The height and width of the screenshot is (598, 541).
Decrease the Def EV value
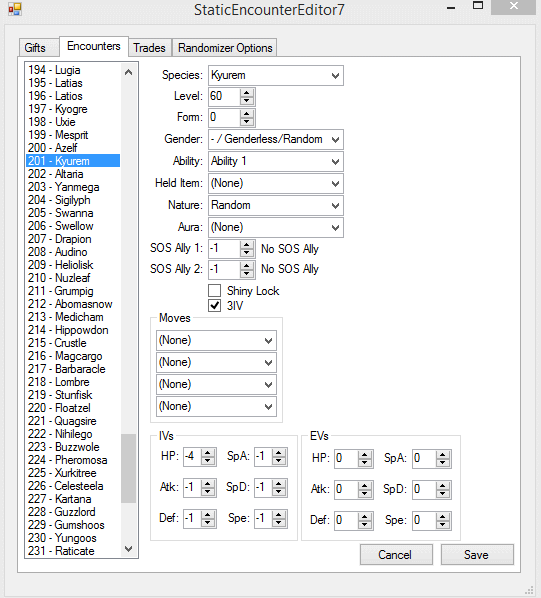(x=365, y=525)
